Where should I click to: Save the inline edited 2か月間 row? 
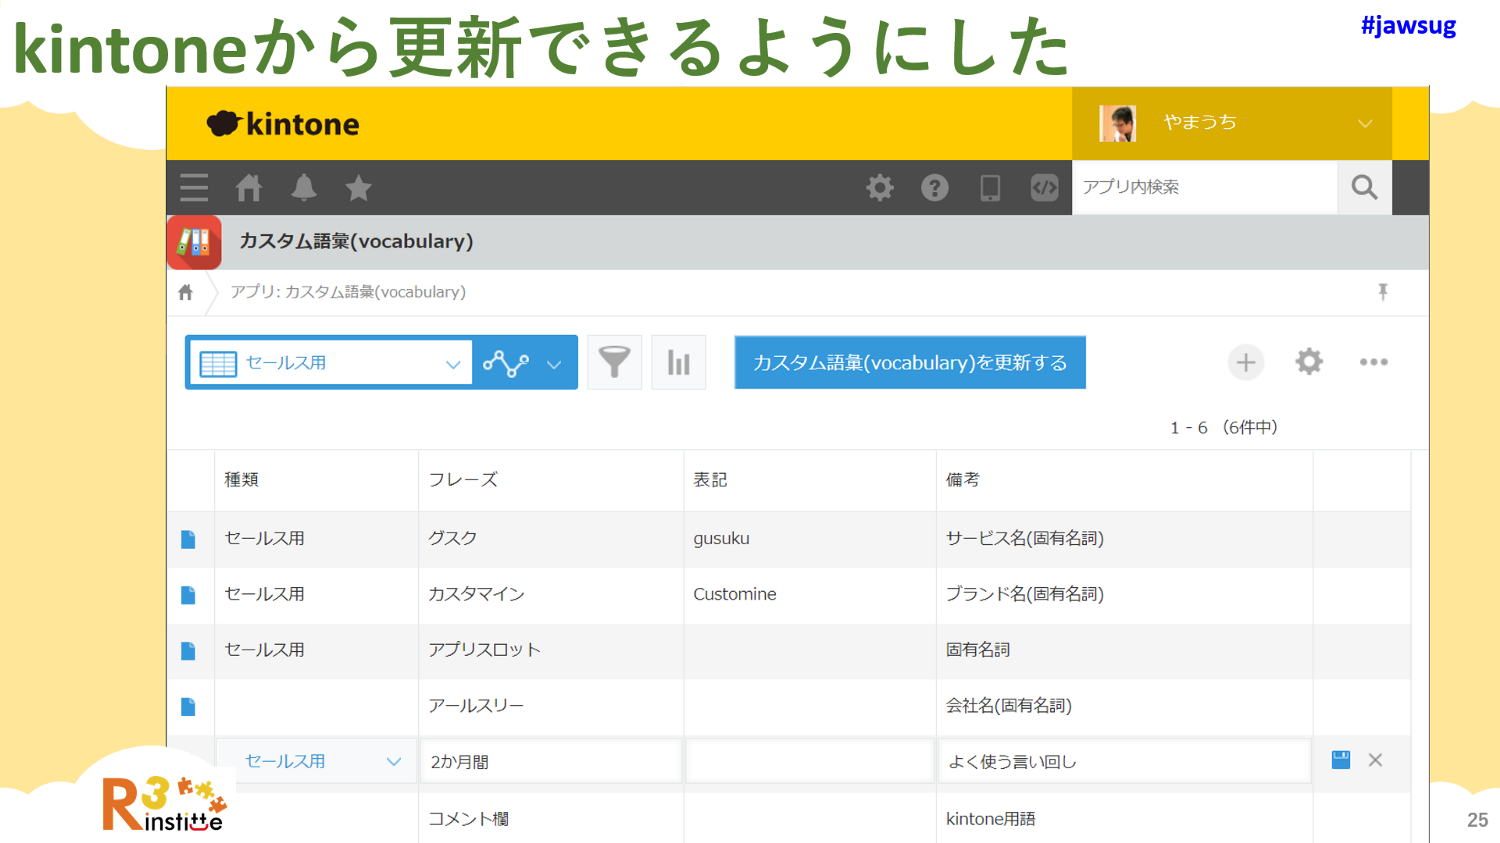tap(1341, 760)
